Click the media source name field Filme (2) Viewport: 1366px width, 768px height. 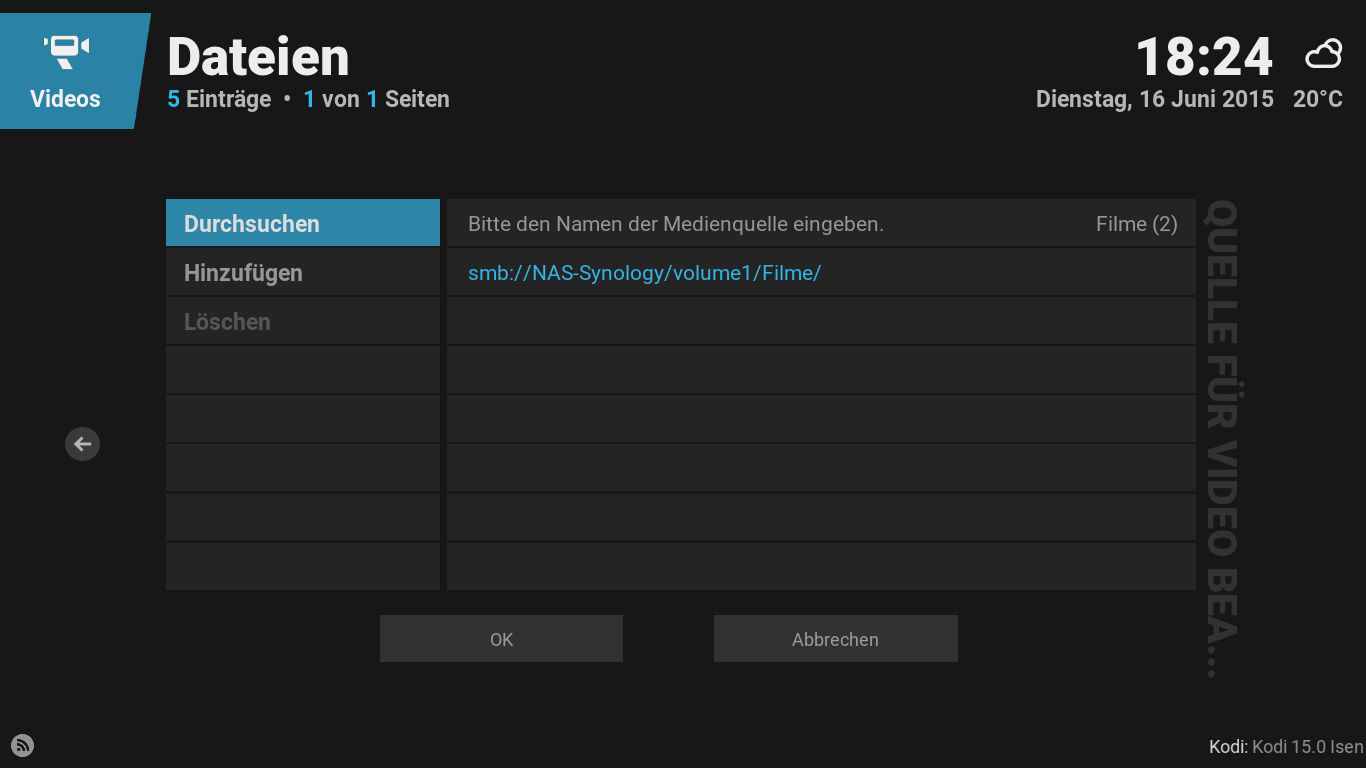[821, 223]
